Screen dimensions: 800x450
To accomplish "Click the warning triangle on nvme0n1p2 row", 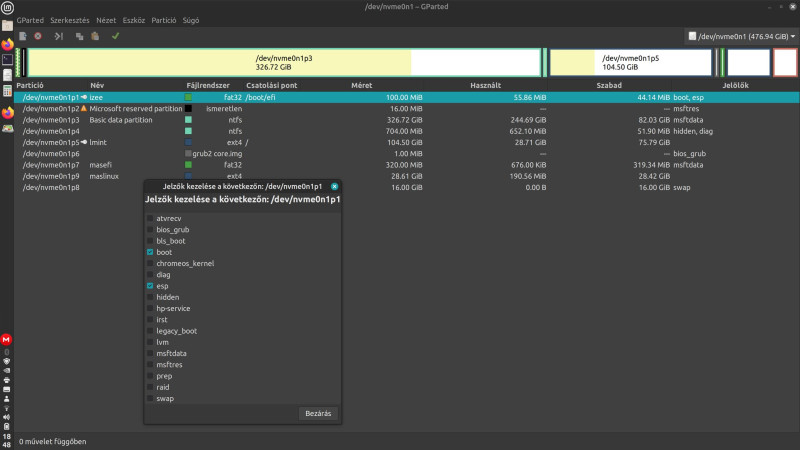I will coord(84,108).
